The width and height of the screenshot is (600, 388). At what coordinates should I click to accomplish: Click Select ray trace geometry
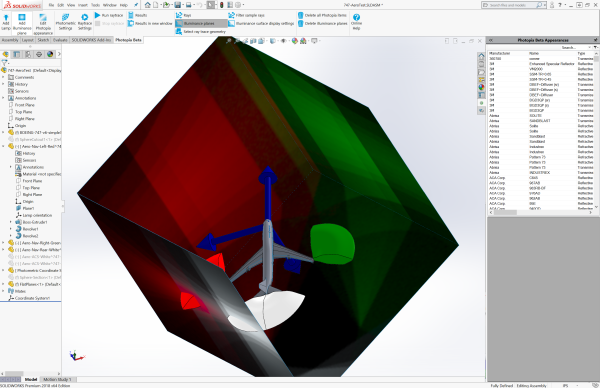[201, 31]
